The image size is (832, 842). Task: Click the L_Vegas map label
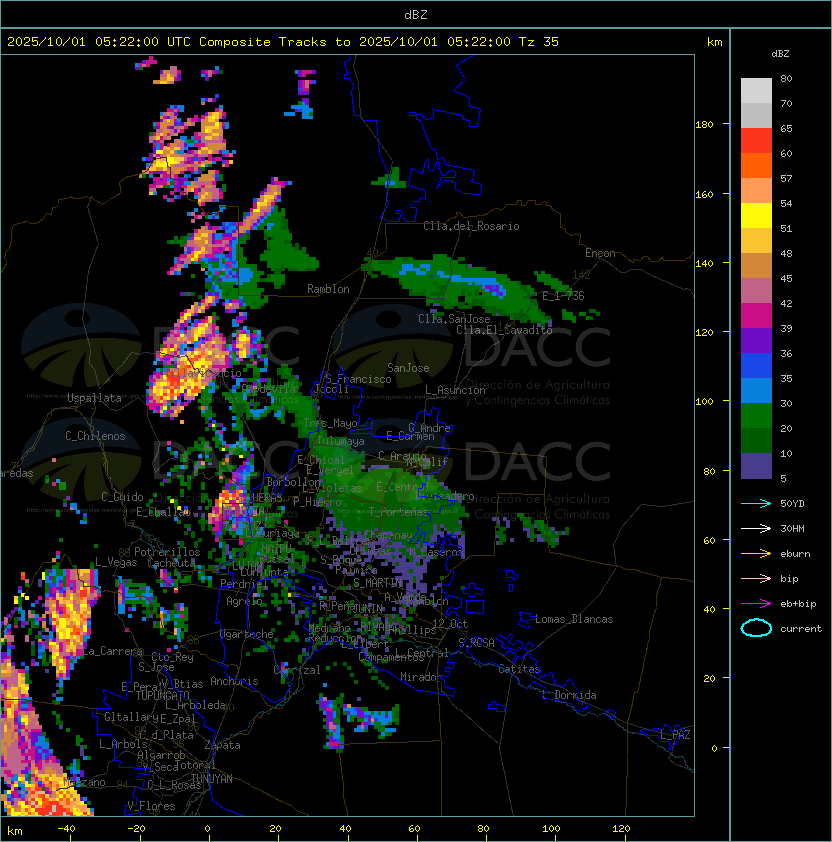[x=116, y=562]
